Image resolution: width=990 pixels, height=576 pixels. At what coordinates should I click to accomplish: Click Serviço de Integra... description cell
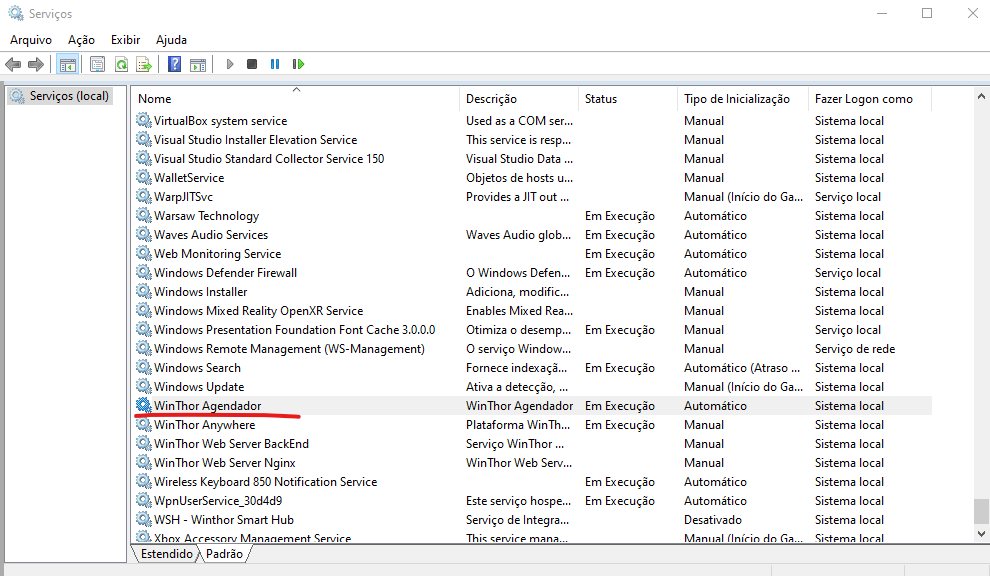click(x=517, y=520)
